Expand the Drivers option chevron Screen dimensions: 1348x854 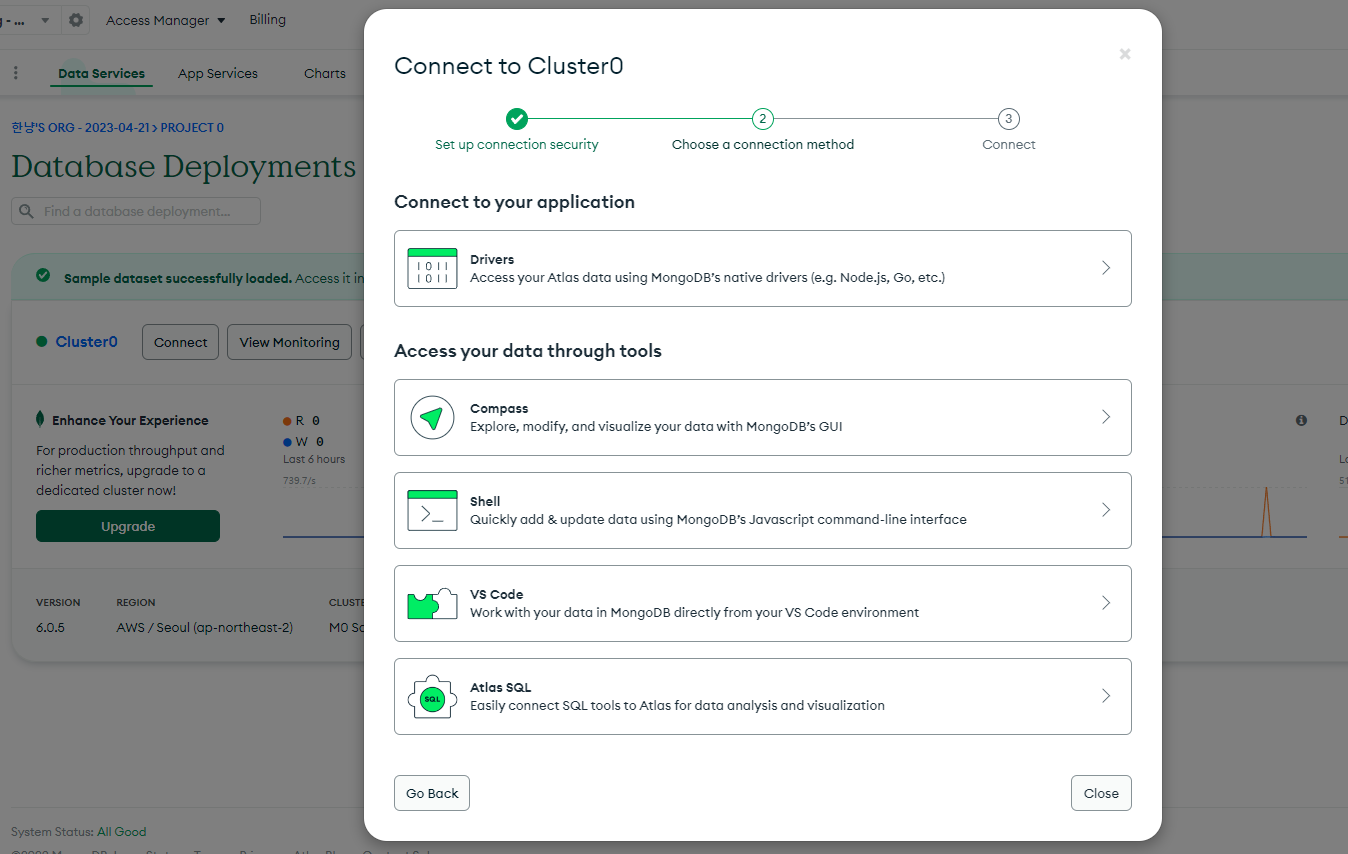(x=1106, y=268)
